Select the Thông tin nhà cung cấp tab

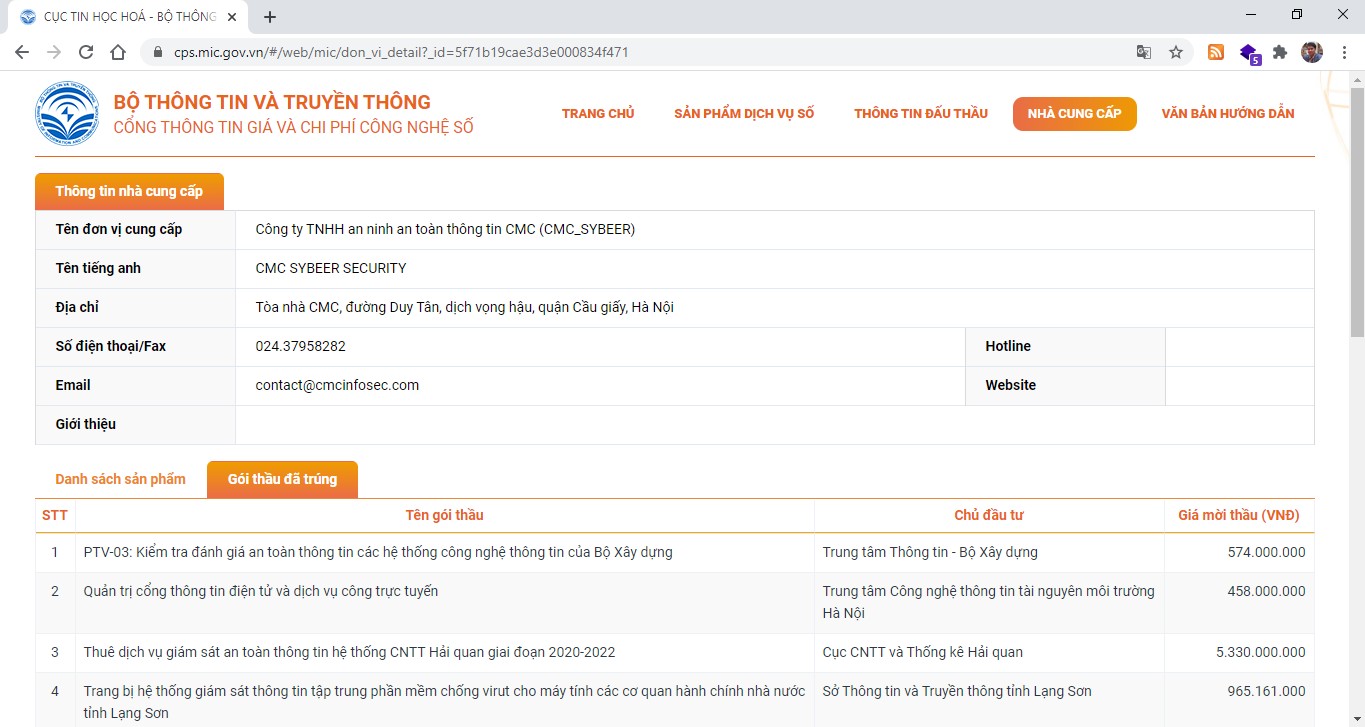pos(129,191)
